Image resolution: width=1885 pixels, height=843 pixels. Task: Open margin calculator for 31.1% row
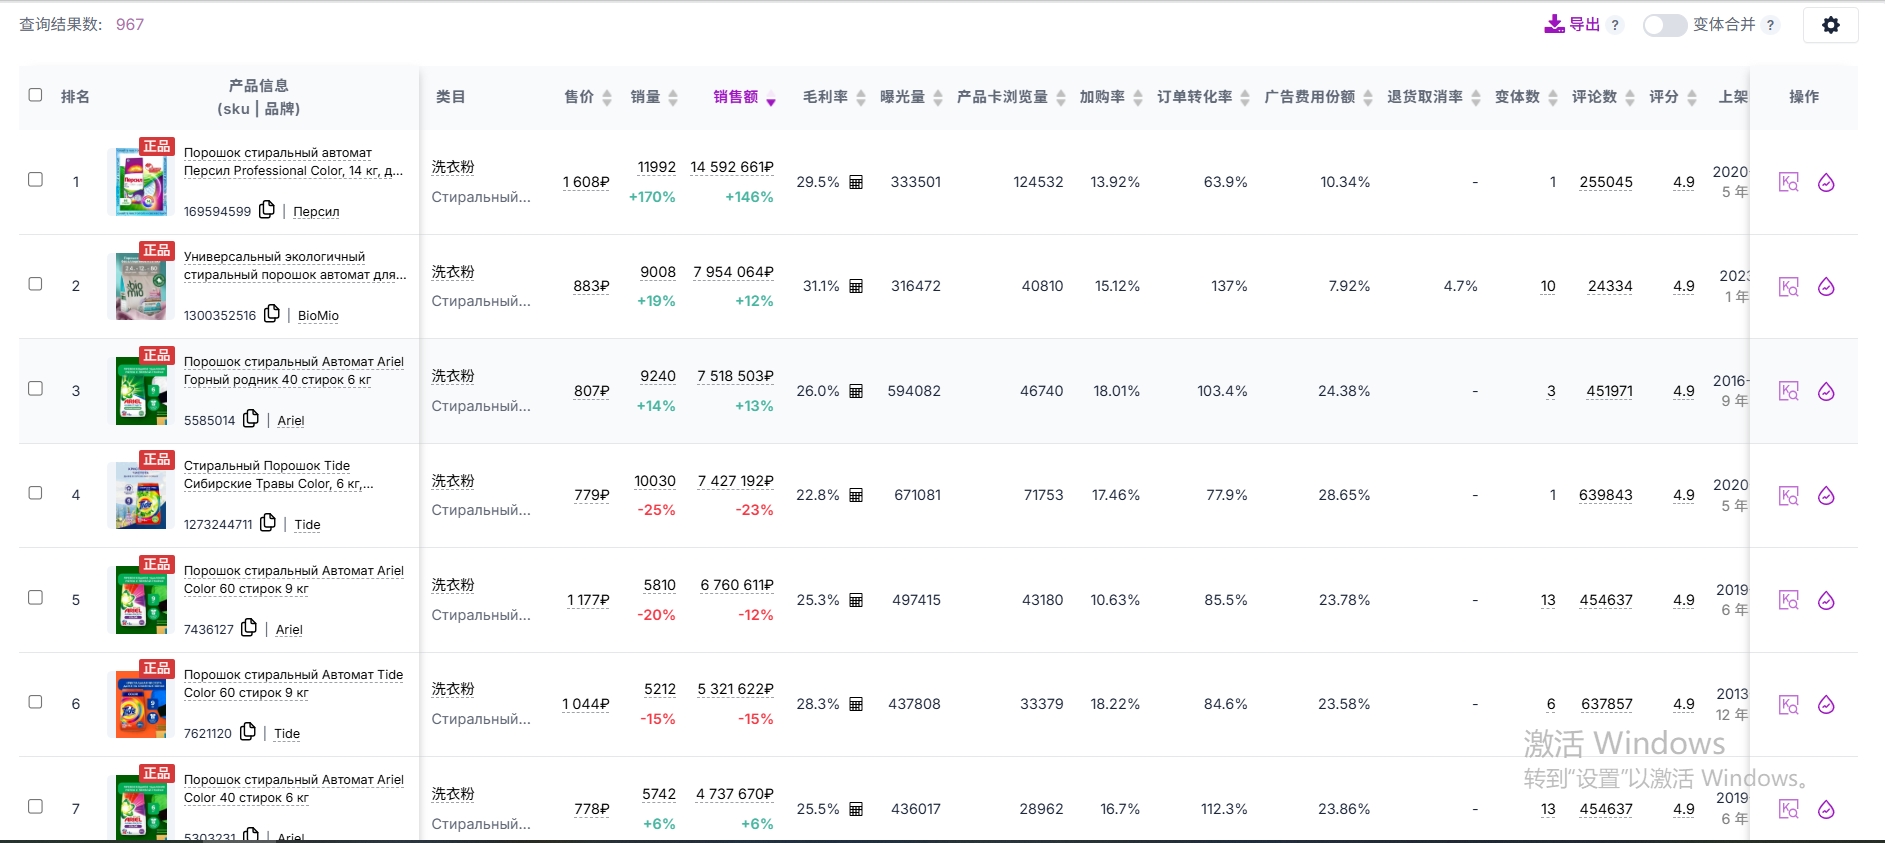pos(856,286)
